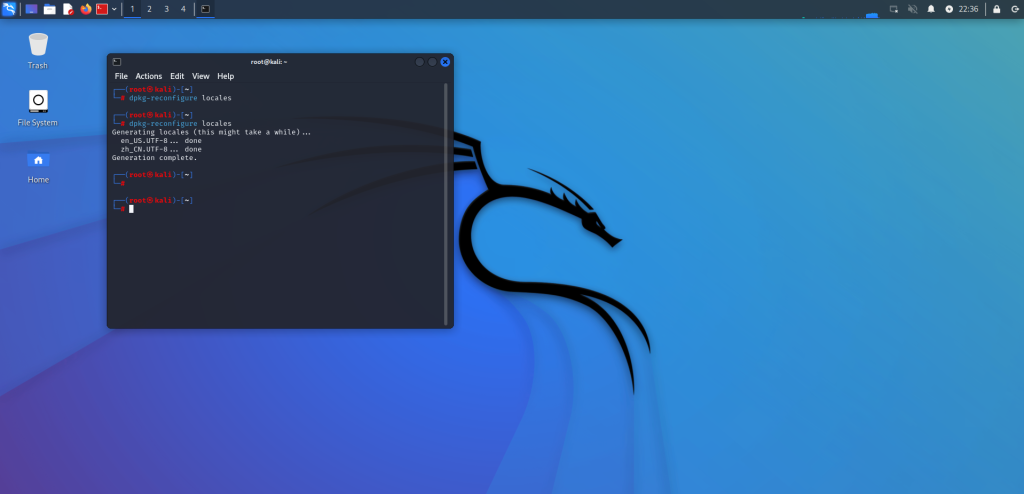
Task: Click the power manager tray icon
Action: (x=949, y=9)
